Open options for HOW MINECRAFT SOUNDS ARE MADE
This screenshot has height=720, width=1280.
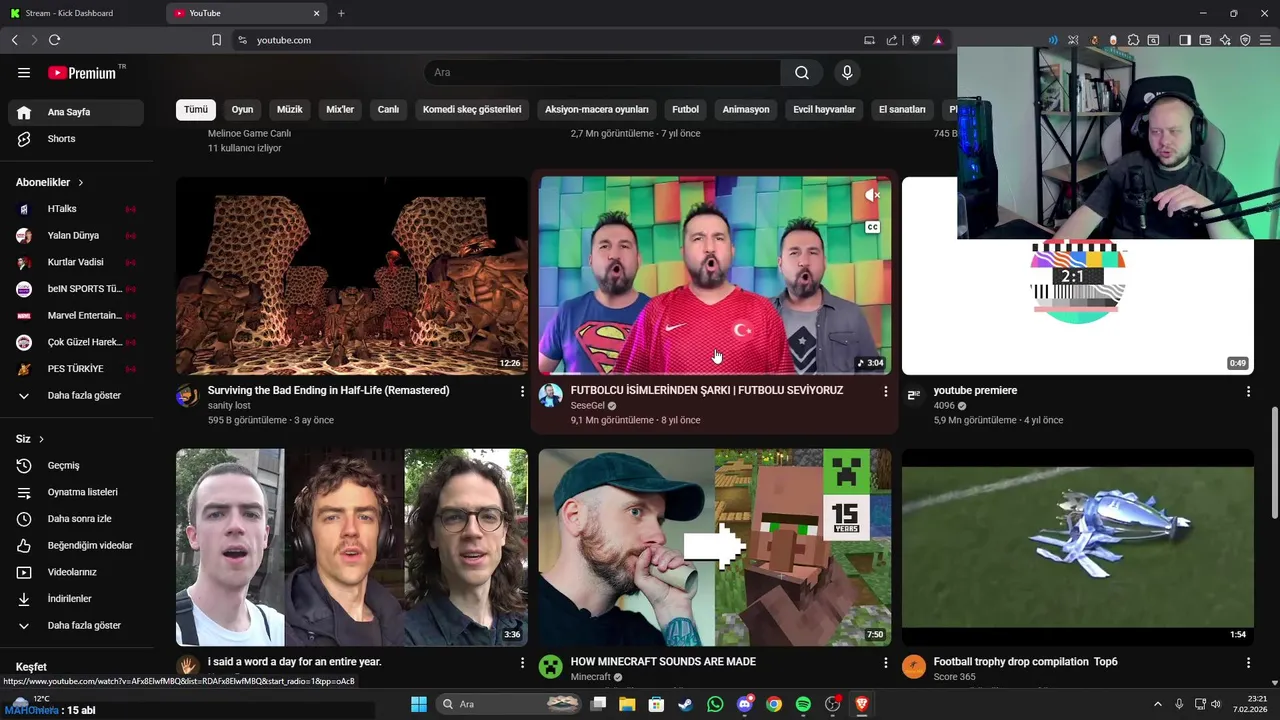[x=885, y=663]
